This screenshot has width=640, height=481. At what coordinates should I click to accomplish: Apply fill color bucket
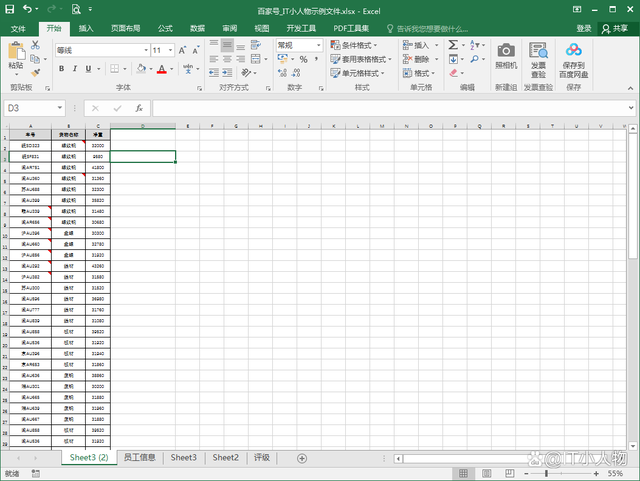click(x=141, y=69)
